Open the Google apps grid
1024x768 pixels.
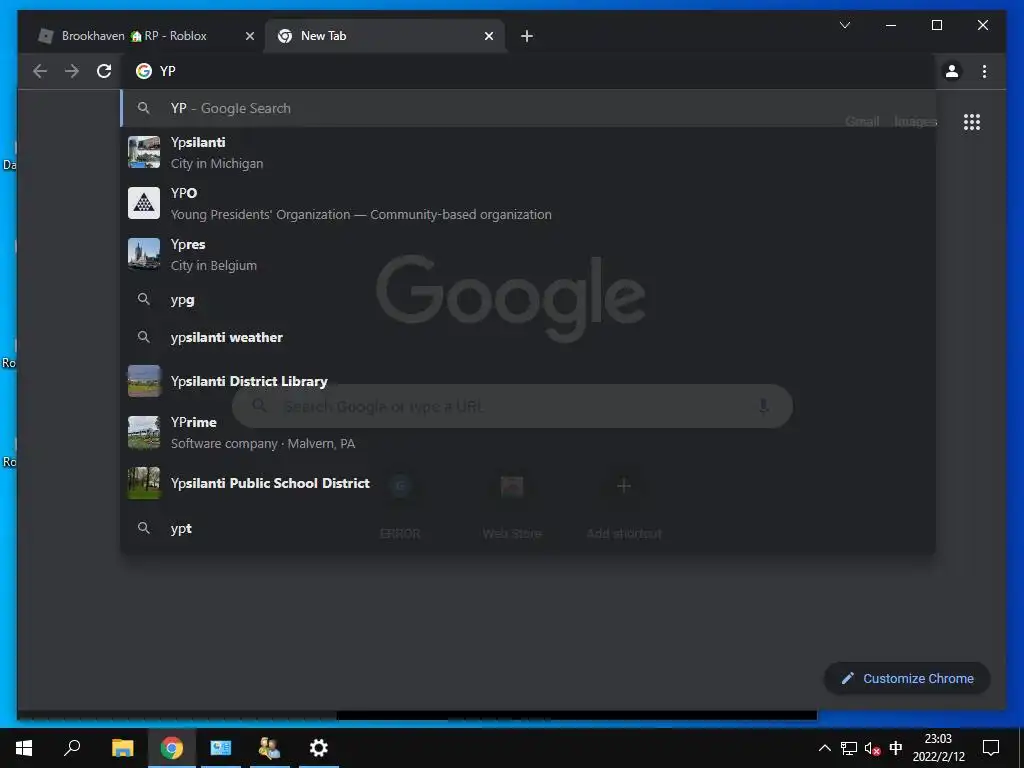(972, 122)
